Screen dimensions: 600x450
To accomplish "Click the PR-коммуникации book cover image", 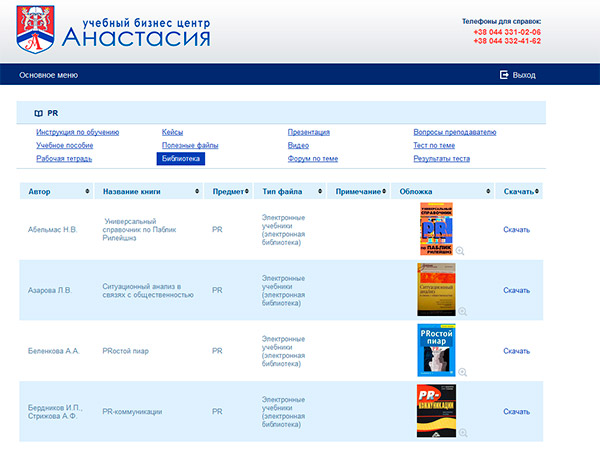I will [x=436, y=410].
